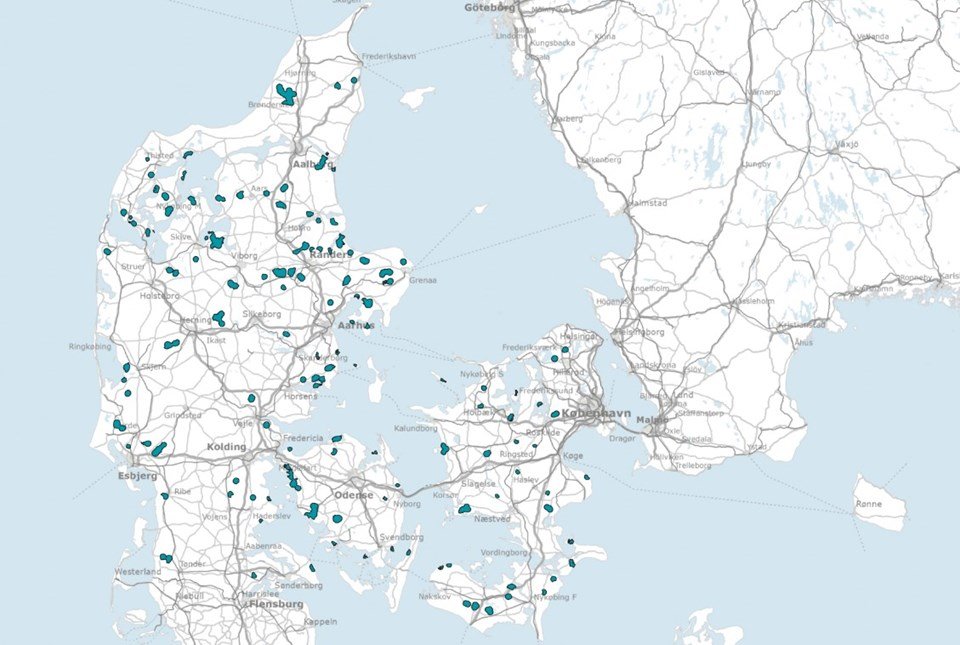This screenshot has height=645, width=960.
Task: Click the Esbjerg city label
Action: [138, 475]
